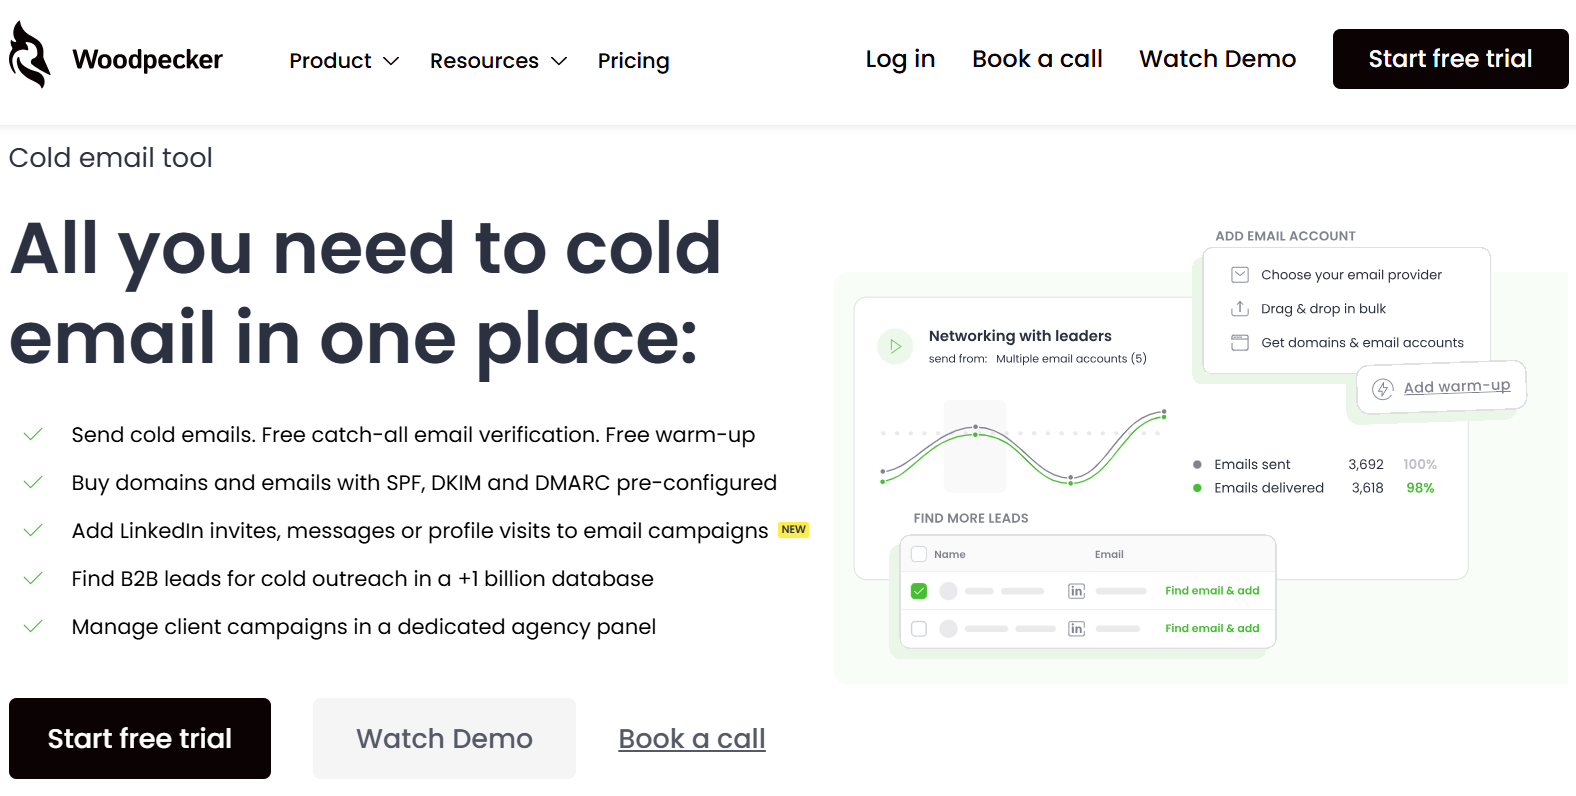This screenshot has width=1576, height=796.
Task: Click the grey Watch Demo button
Action: 444,738
